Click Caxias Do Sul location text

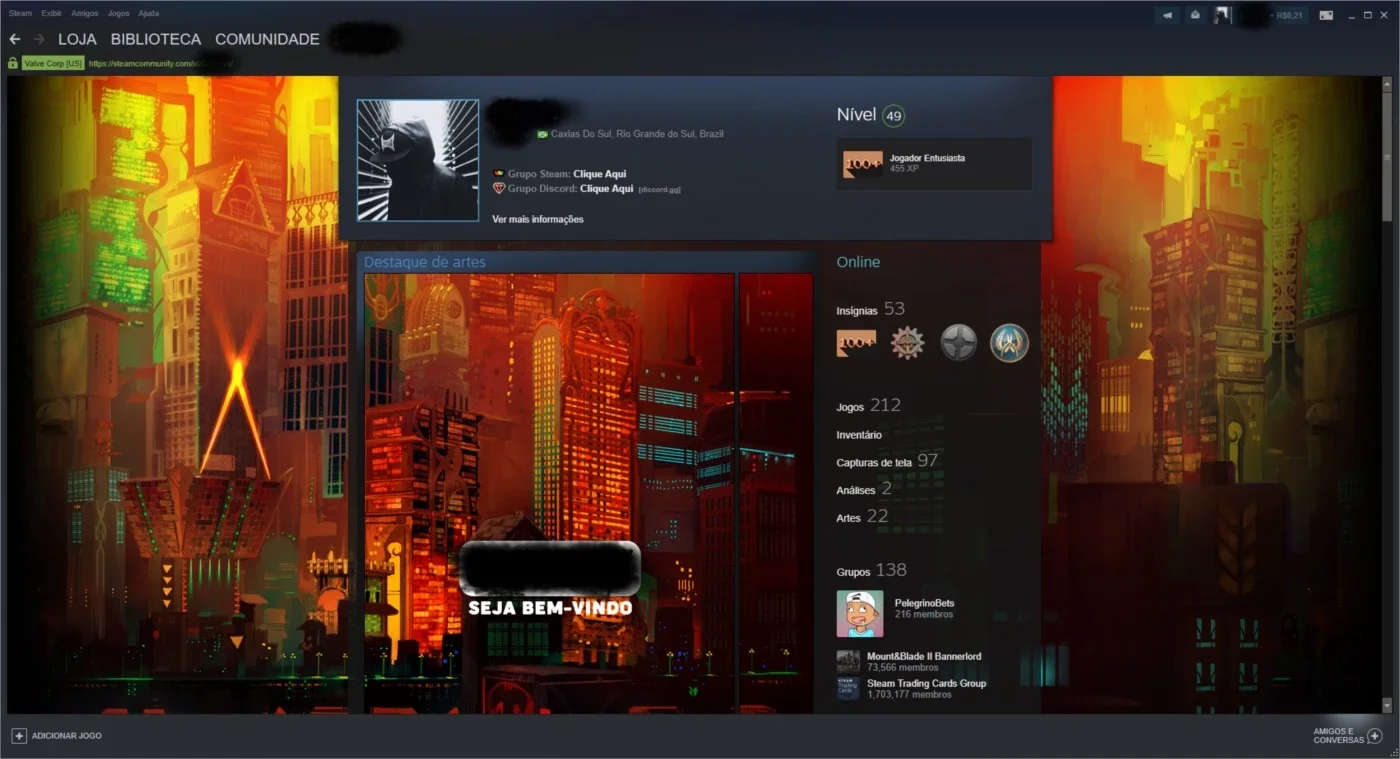pos(637,134)
